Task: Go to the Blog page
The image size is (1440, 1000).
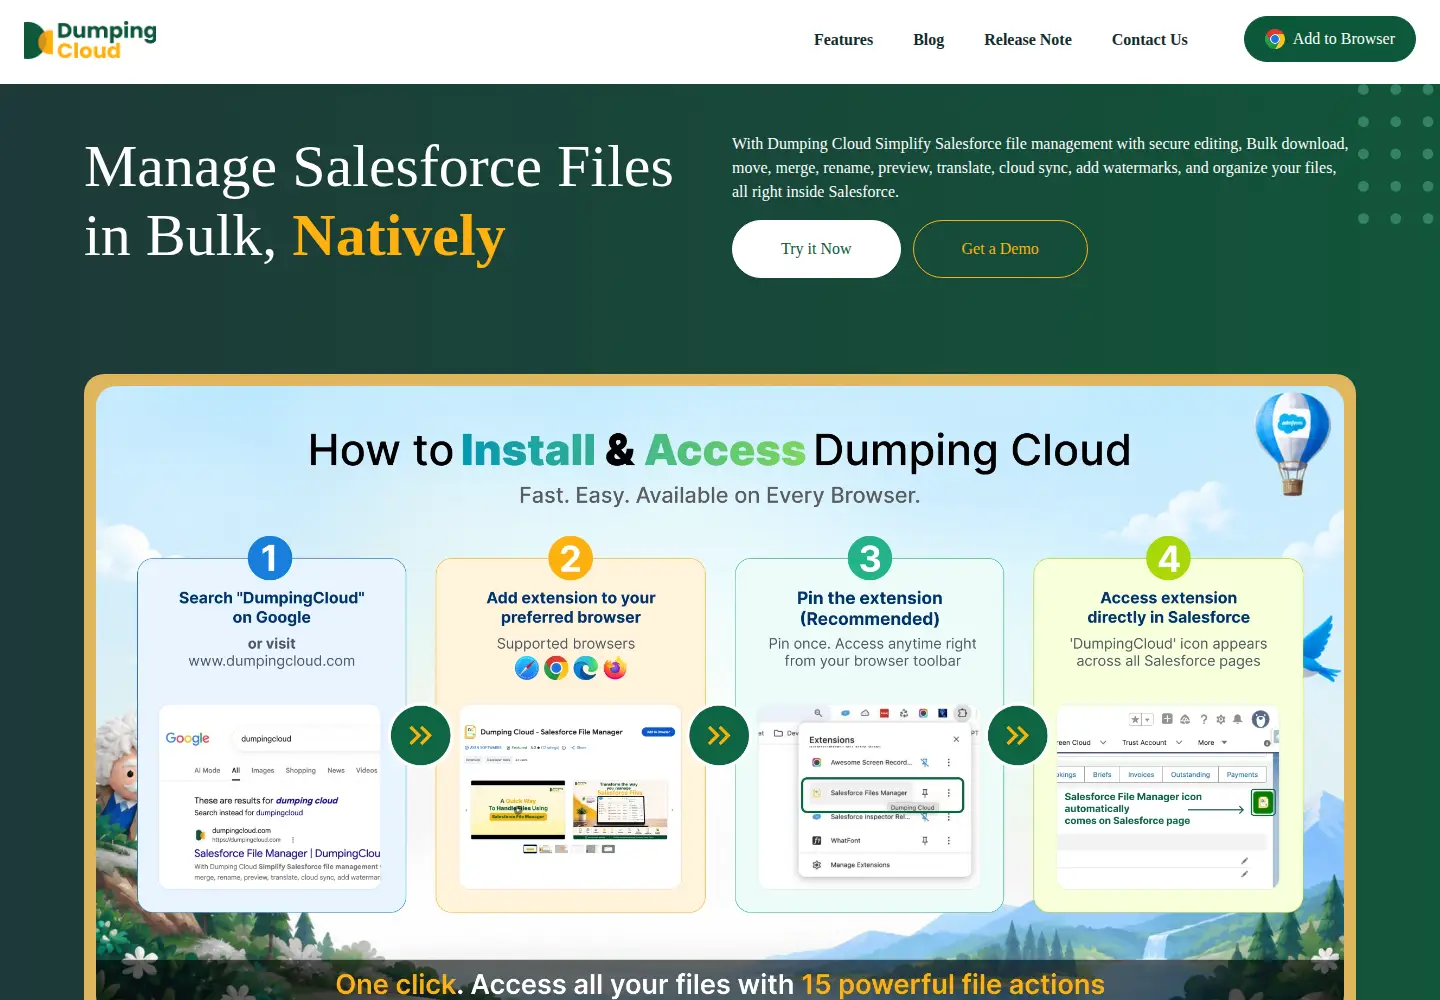Action: coord(928,40)
